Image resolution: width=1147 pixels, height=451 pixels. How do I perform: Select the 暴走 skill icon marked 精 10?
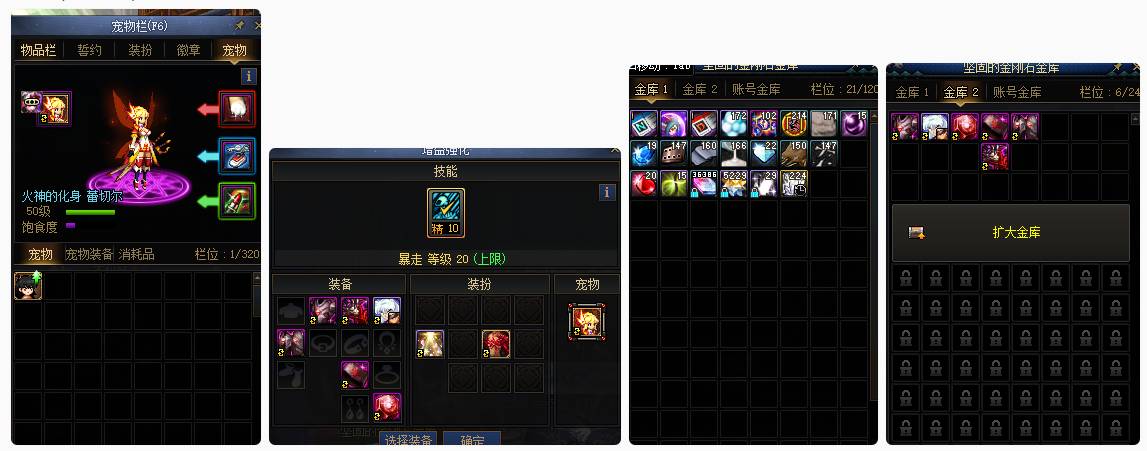tap(446, 213)
